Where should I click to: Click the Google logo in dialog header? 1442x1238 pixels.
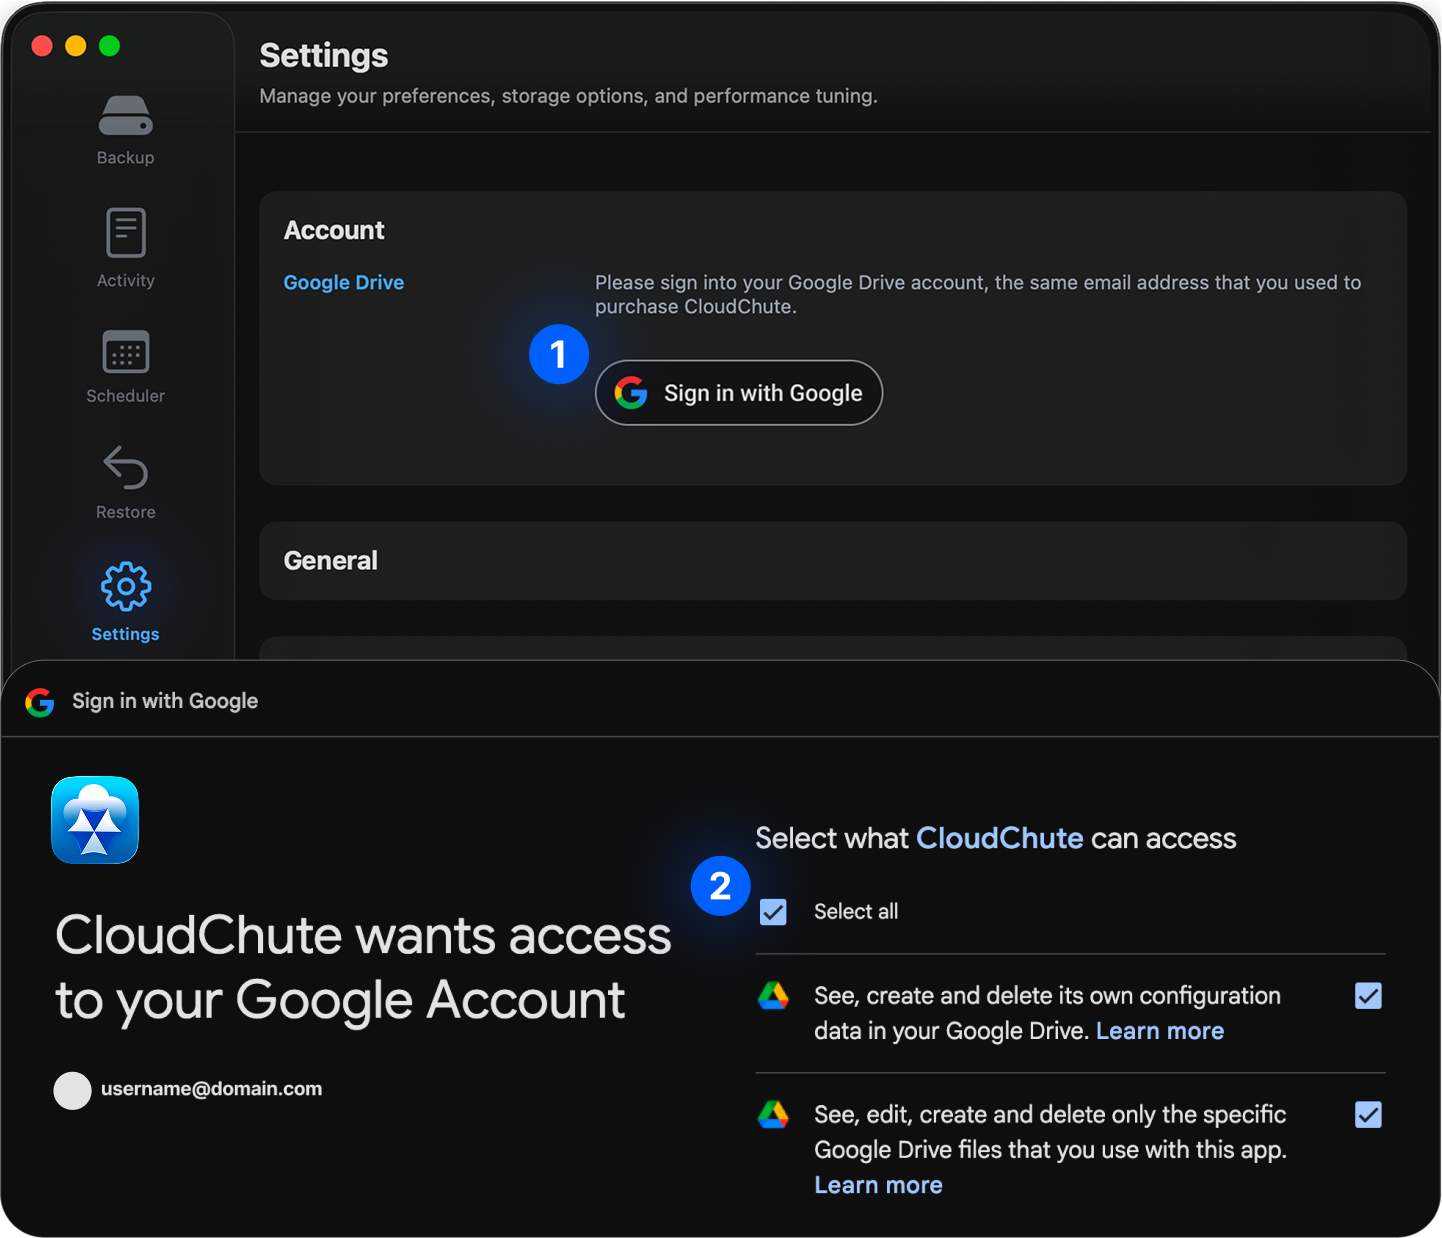tap(40, 702)
